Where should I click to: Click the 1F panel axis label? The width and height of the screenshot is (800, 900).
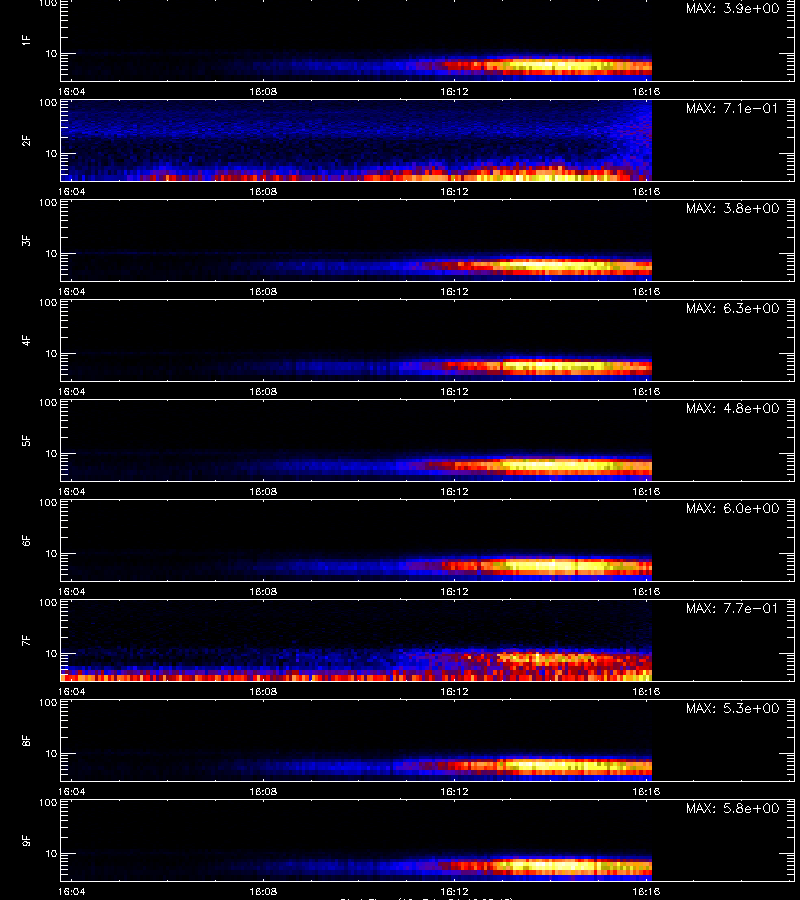coord(25,40)
